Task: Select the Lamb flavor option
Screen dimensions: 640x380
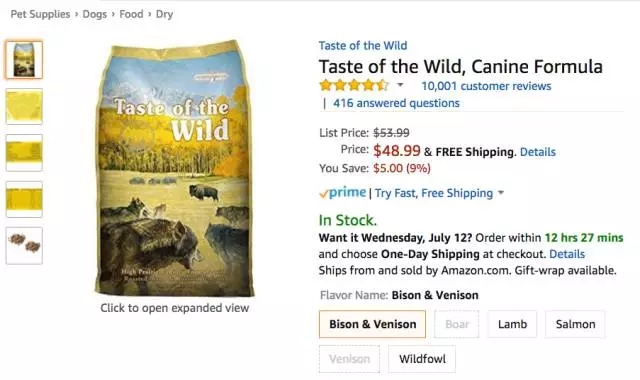Action: (x=512, y=324)
